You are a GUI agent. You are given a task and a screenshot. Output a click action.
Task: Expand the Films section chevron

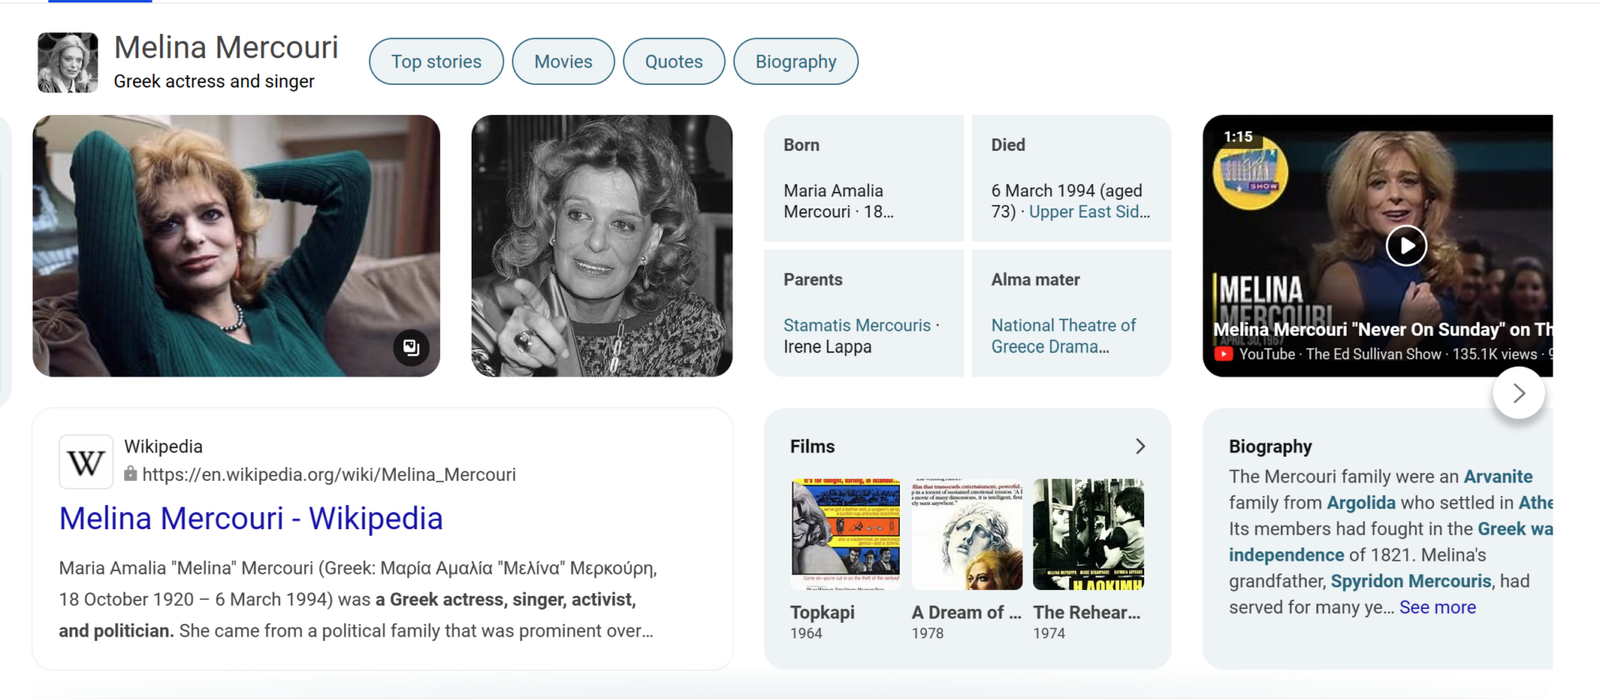coord(1139,447)
